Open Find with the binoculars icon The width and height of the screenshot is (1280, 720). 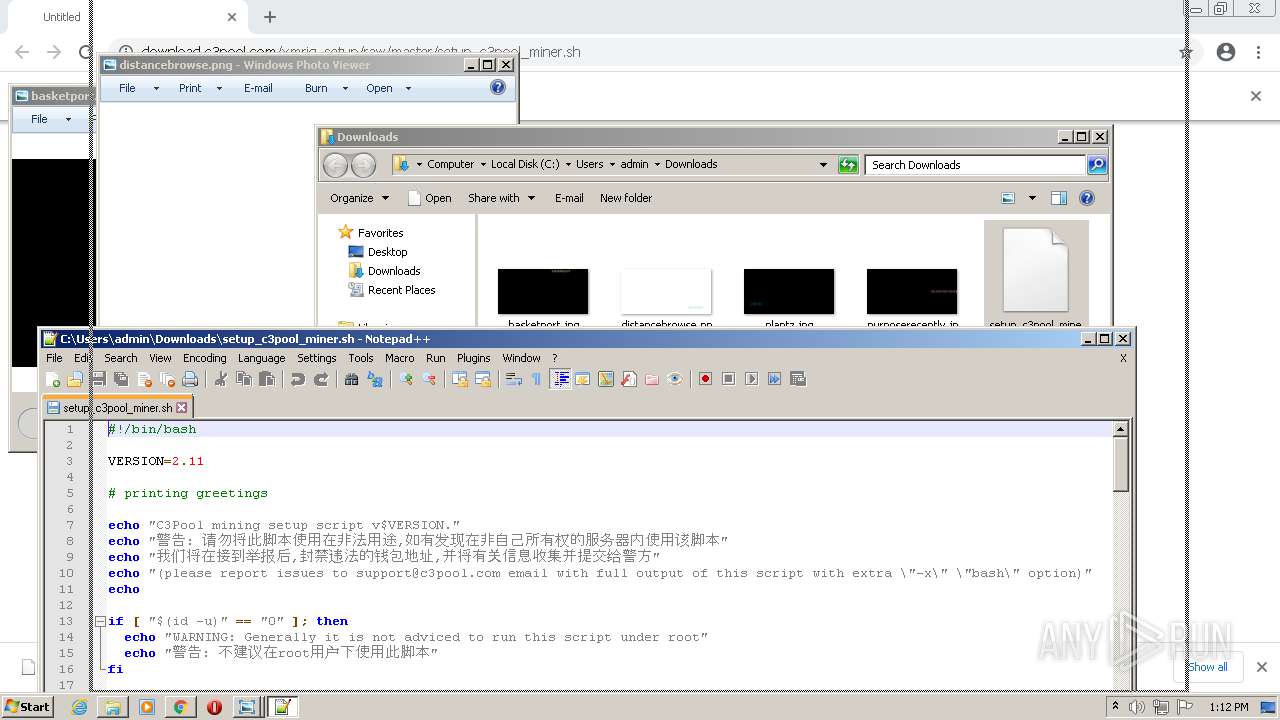pos(352,379)
